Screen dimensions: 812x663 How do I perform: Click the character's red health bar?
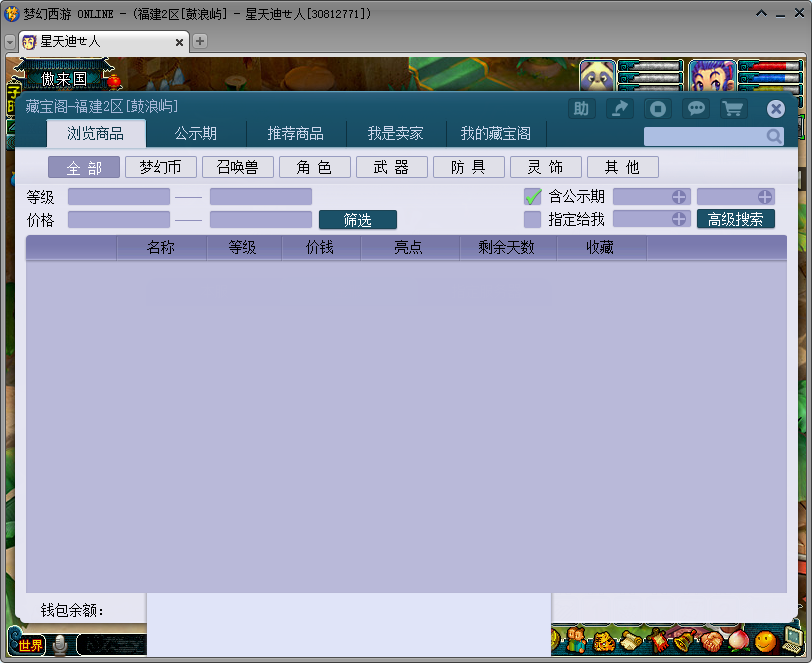coord(770,66)
